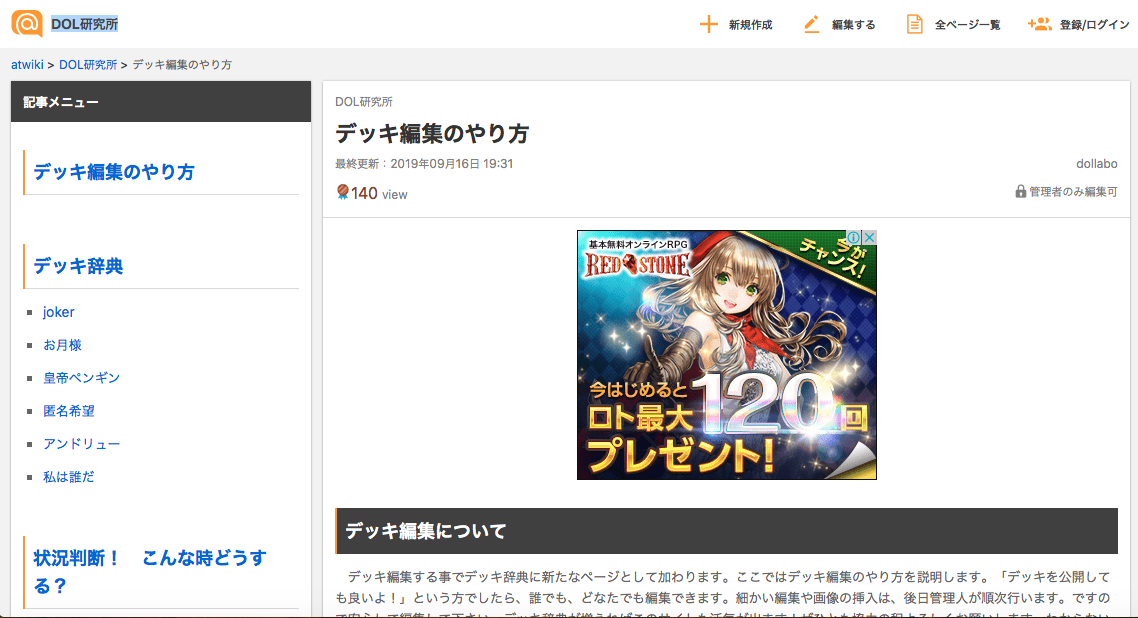Click the Red Stone advertisement image
The width and height of the screenshot is (1138, 618).
pos(726,355)
